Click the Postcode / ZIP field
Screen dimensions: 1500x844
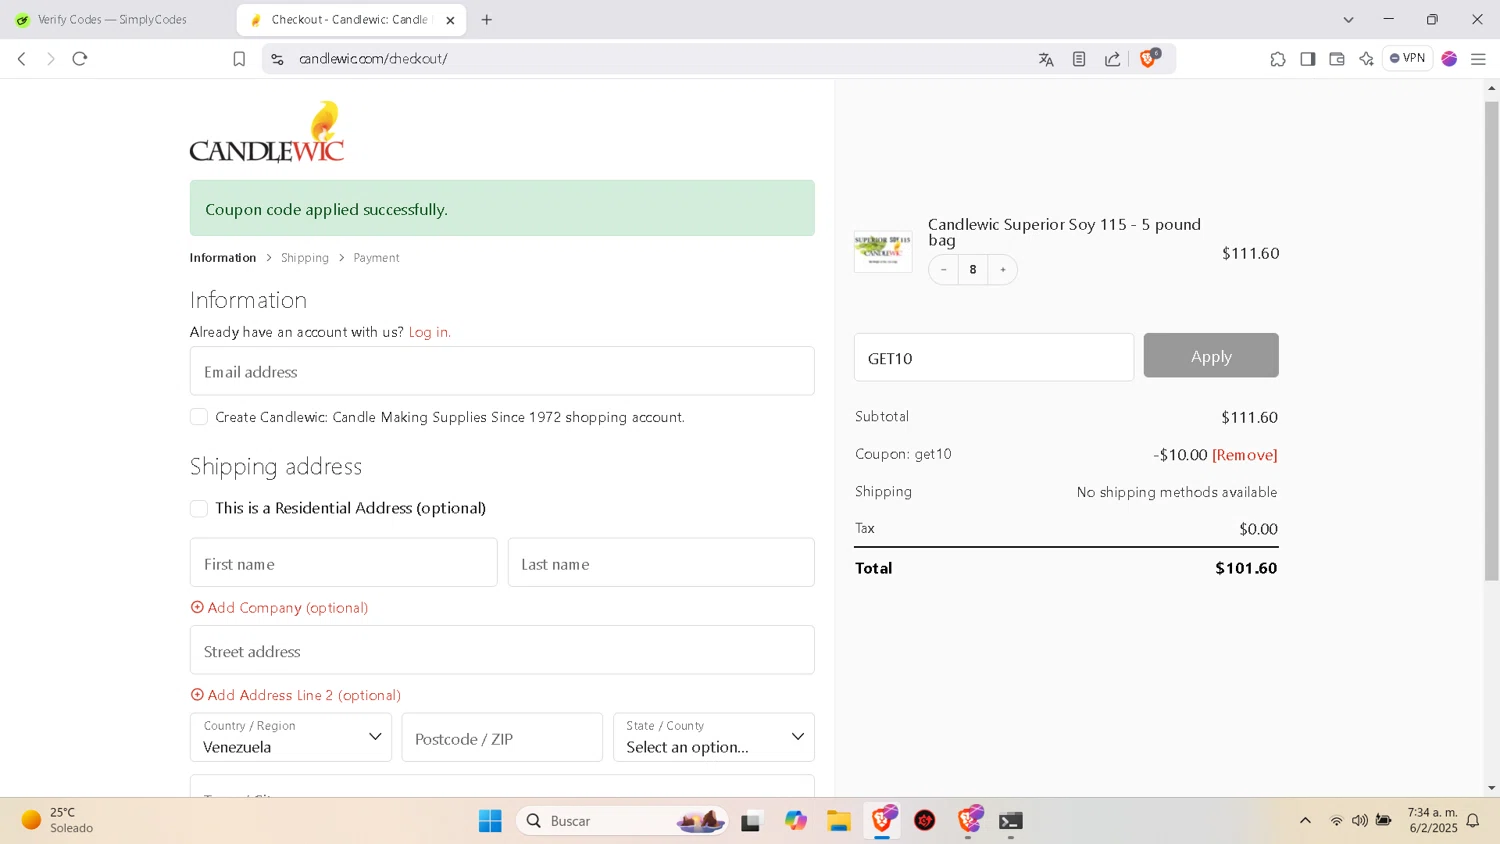pyautogui.click(x=502, y=738)
